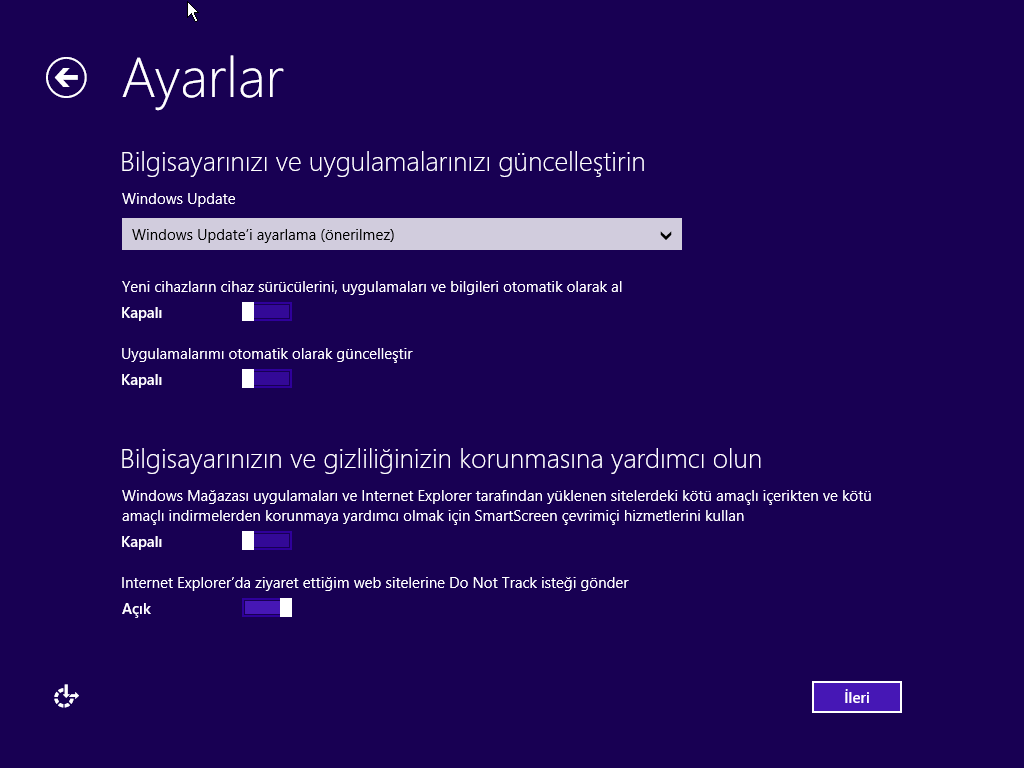Click the Windows Update dropdown chevron arrow

[665, 235]
